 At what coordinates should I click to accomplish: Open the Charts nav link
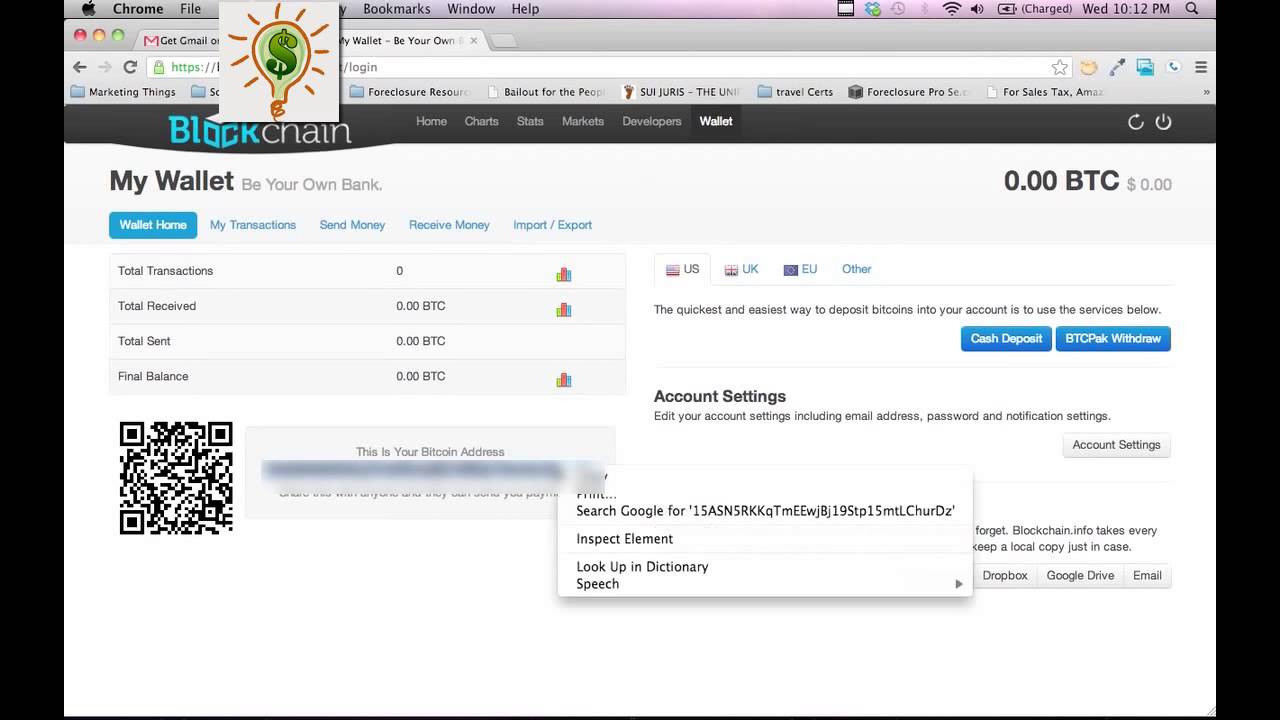(x=481, y=121)
